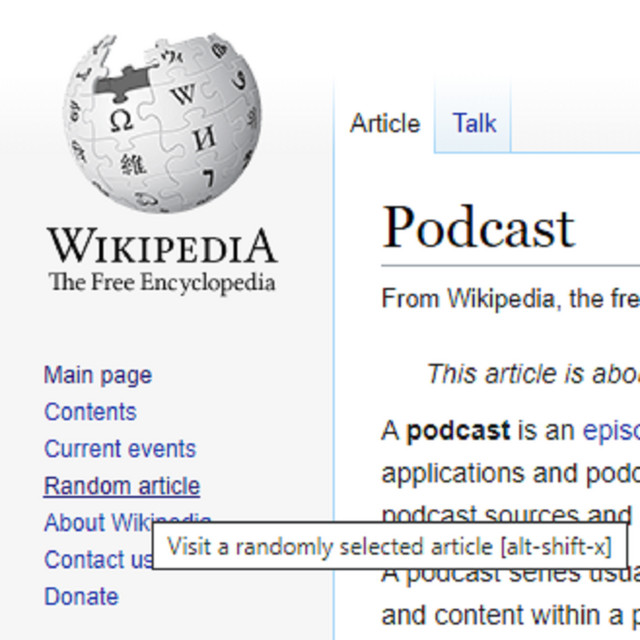Click 'The Free Encyclopedia' tagline

(162, 282)
